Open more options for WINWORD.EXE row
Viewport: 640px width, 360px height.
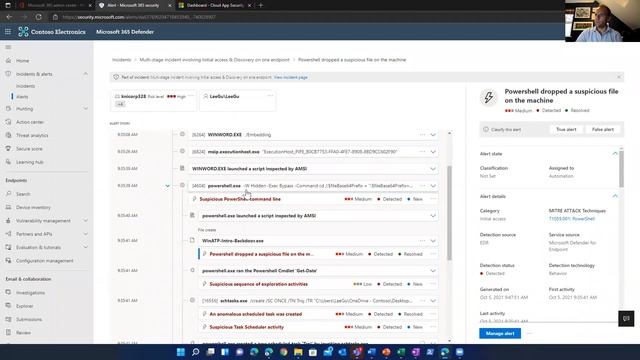click(422, 135)
